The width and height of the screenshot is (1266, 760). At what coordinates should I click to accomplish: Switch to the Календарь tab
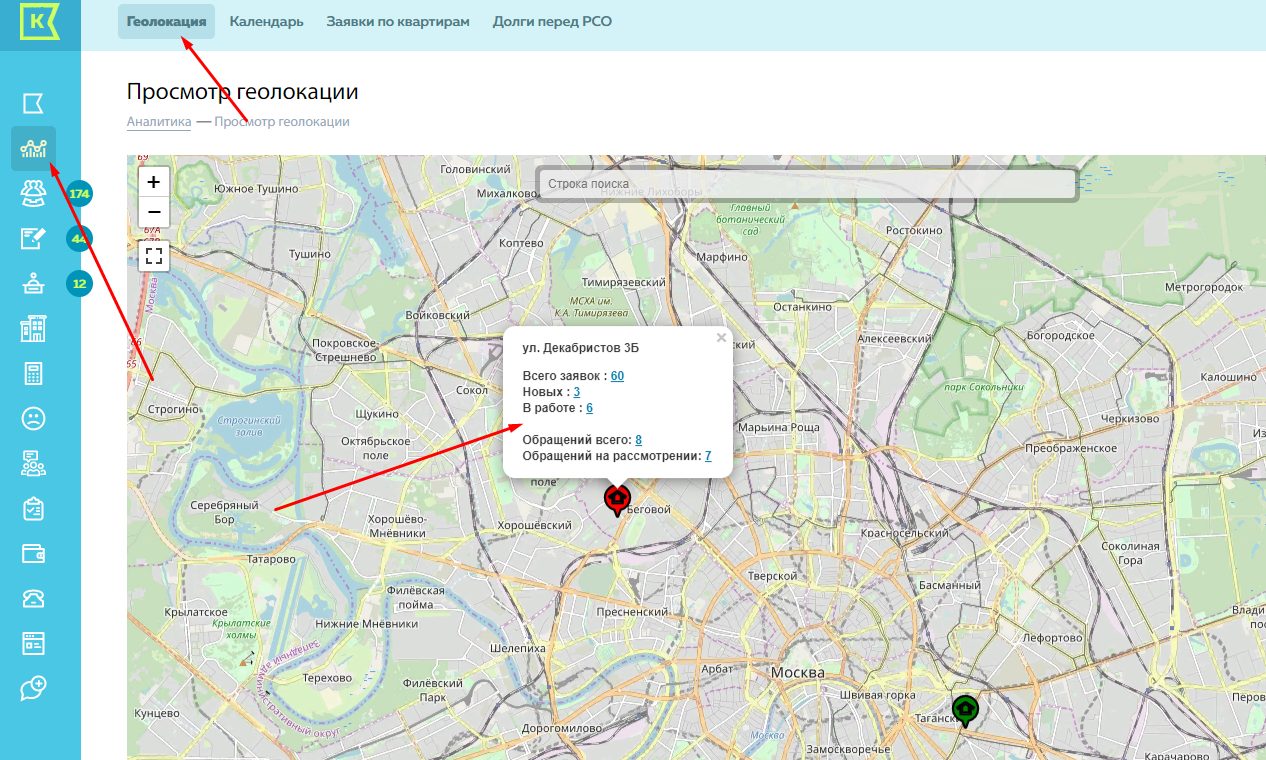(266, 21)
